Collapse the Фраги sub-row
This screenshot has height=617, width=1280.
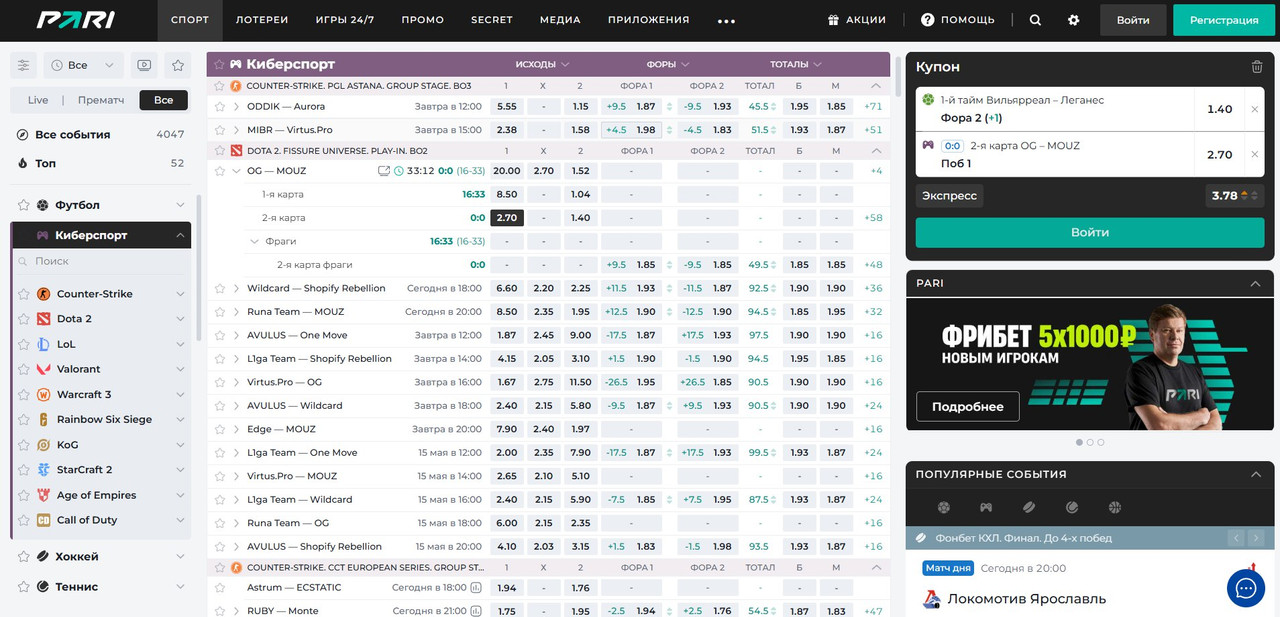(x=254, y=241)
